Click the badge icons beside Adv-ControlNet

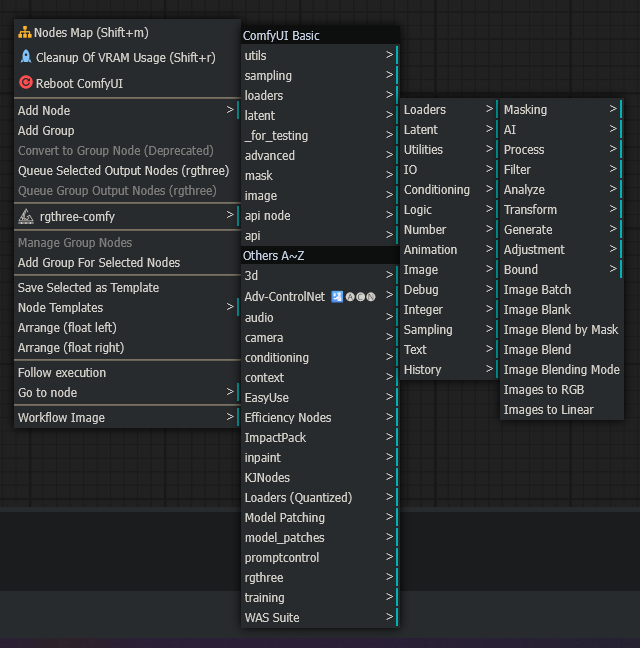point(353,297)
